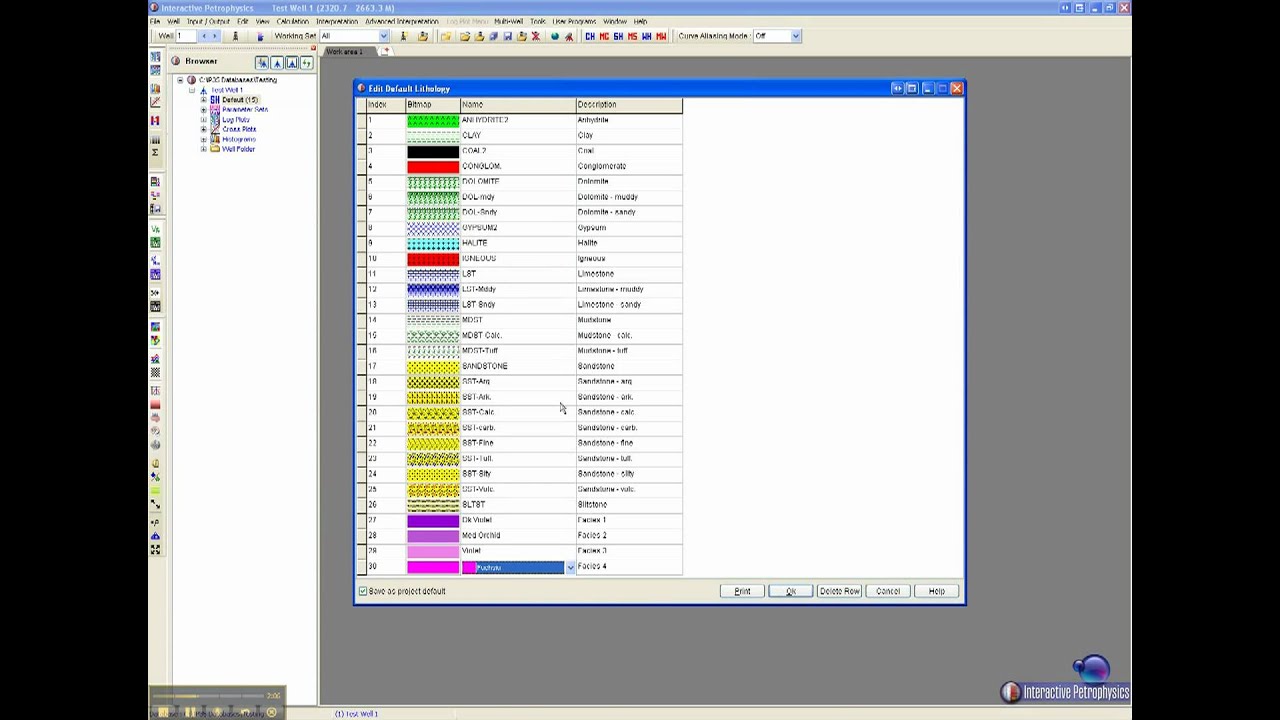This screenshot has height=720, width=1280.
Task: Click the MS toolbar icon
Action: (x=631, y=36)
